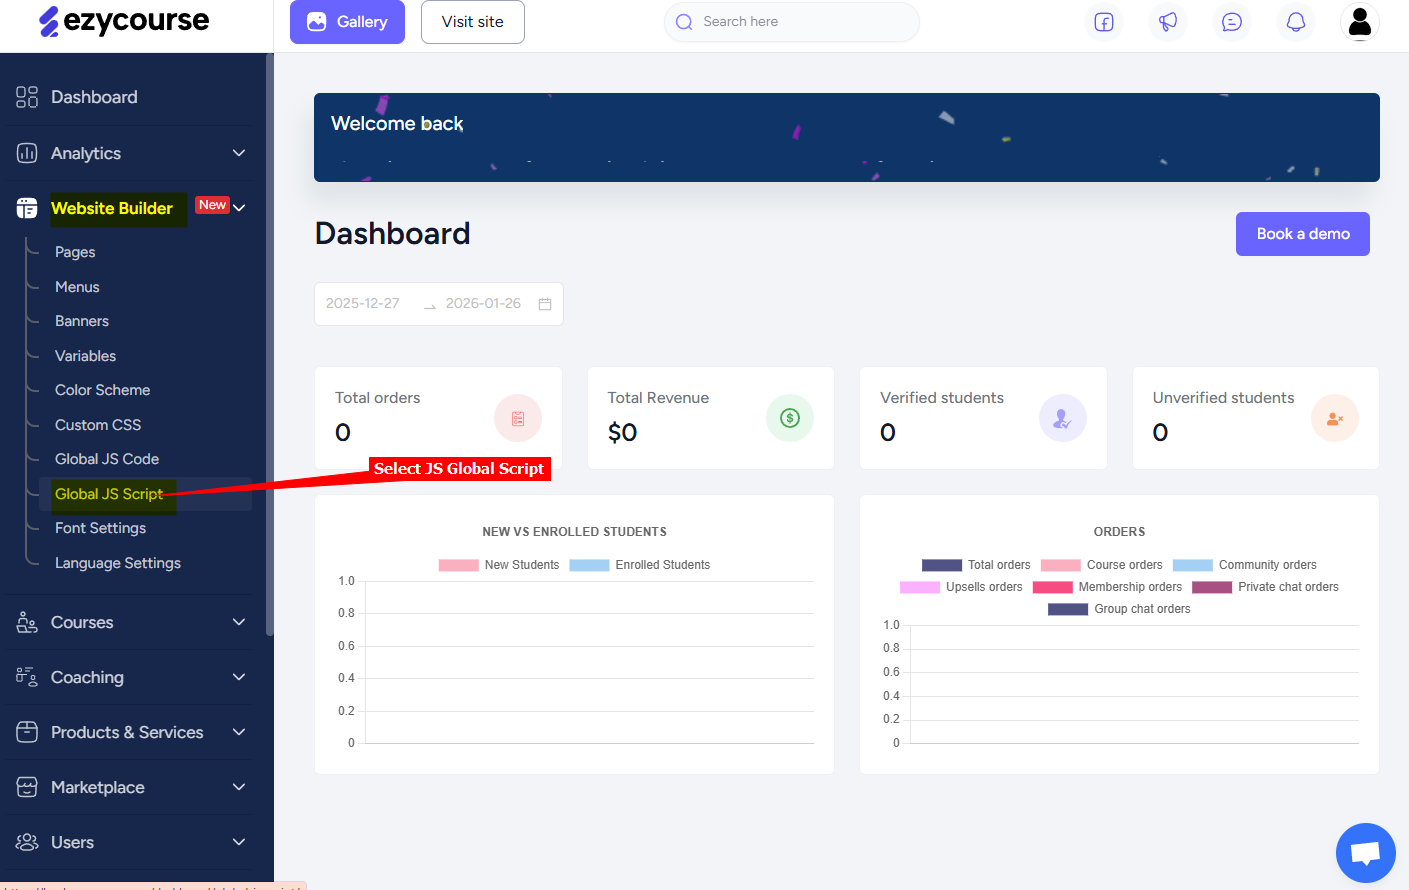
Task: Open the support chat bubble at bottom right
Action: coord(1365,852)
